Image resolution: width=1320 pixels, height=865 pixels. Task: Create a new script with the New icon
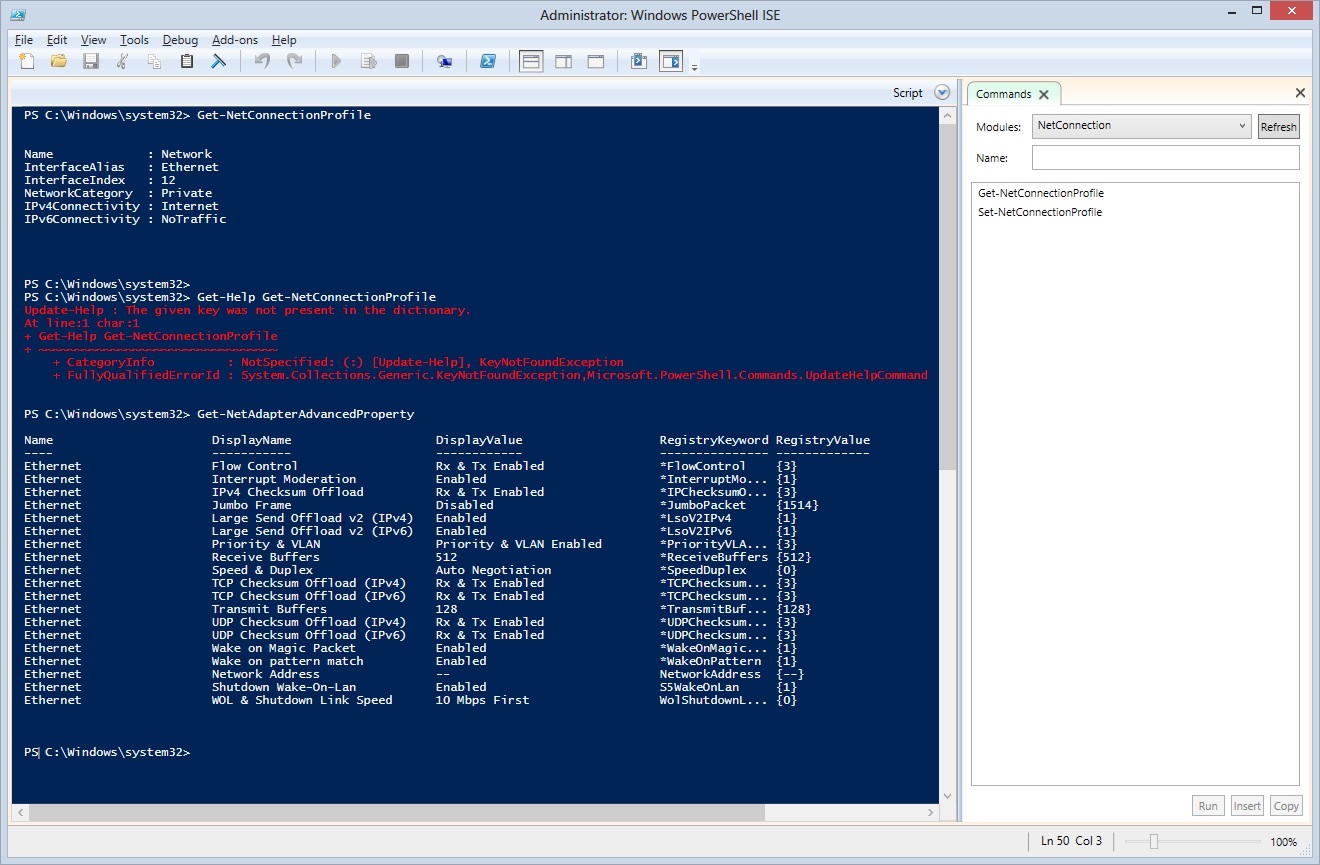pyautogui.click(x=27, y=62)
